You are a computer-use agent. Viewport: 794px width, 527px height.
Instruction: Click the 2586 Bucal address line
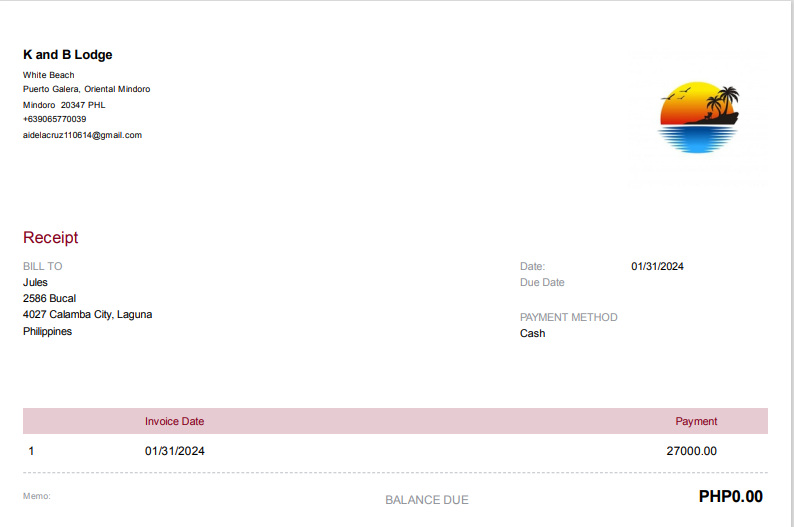point(49,298)
